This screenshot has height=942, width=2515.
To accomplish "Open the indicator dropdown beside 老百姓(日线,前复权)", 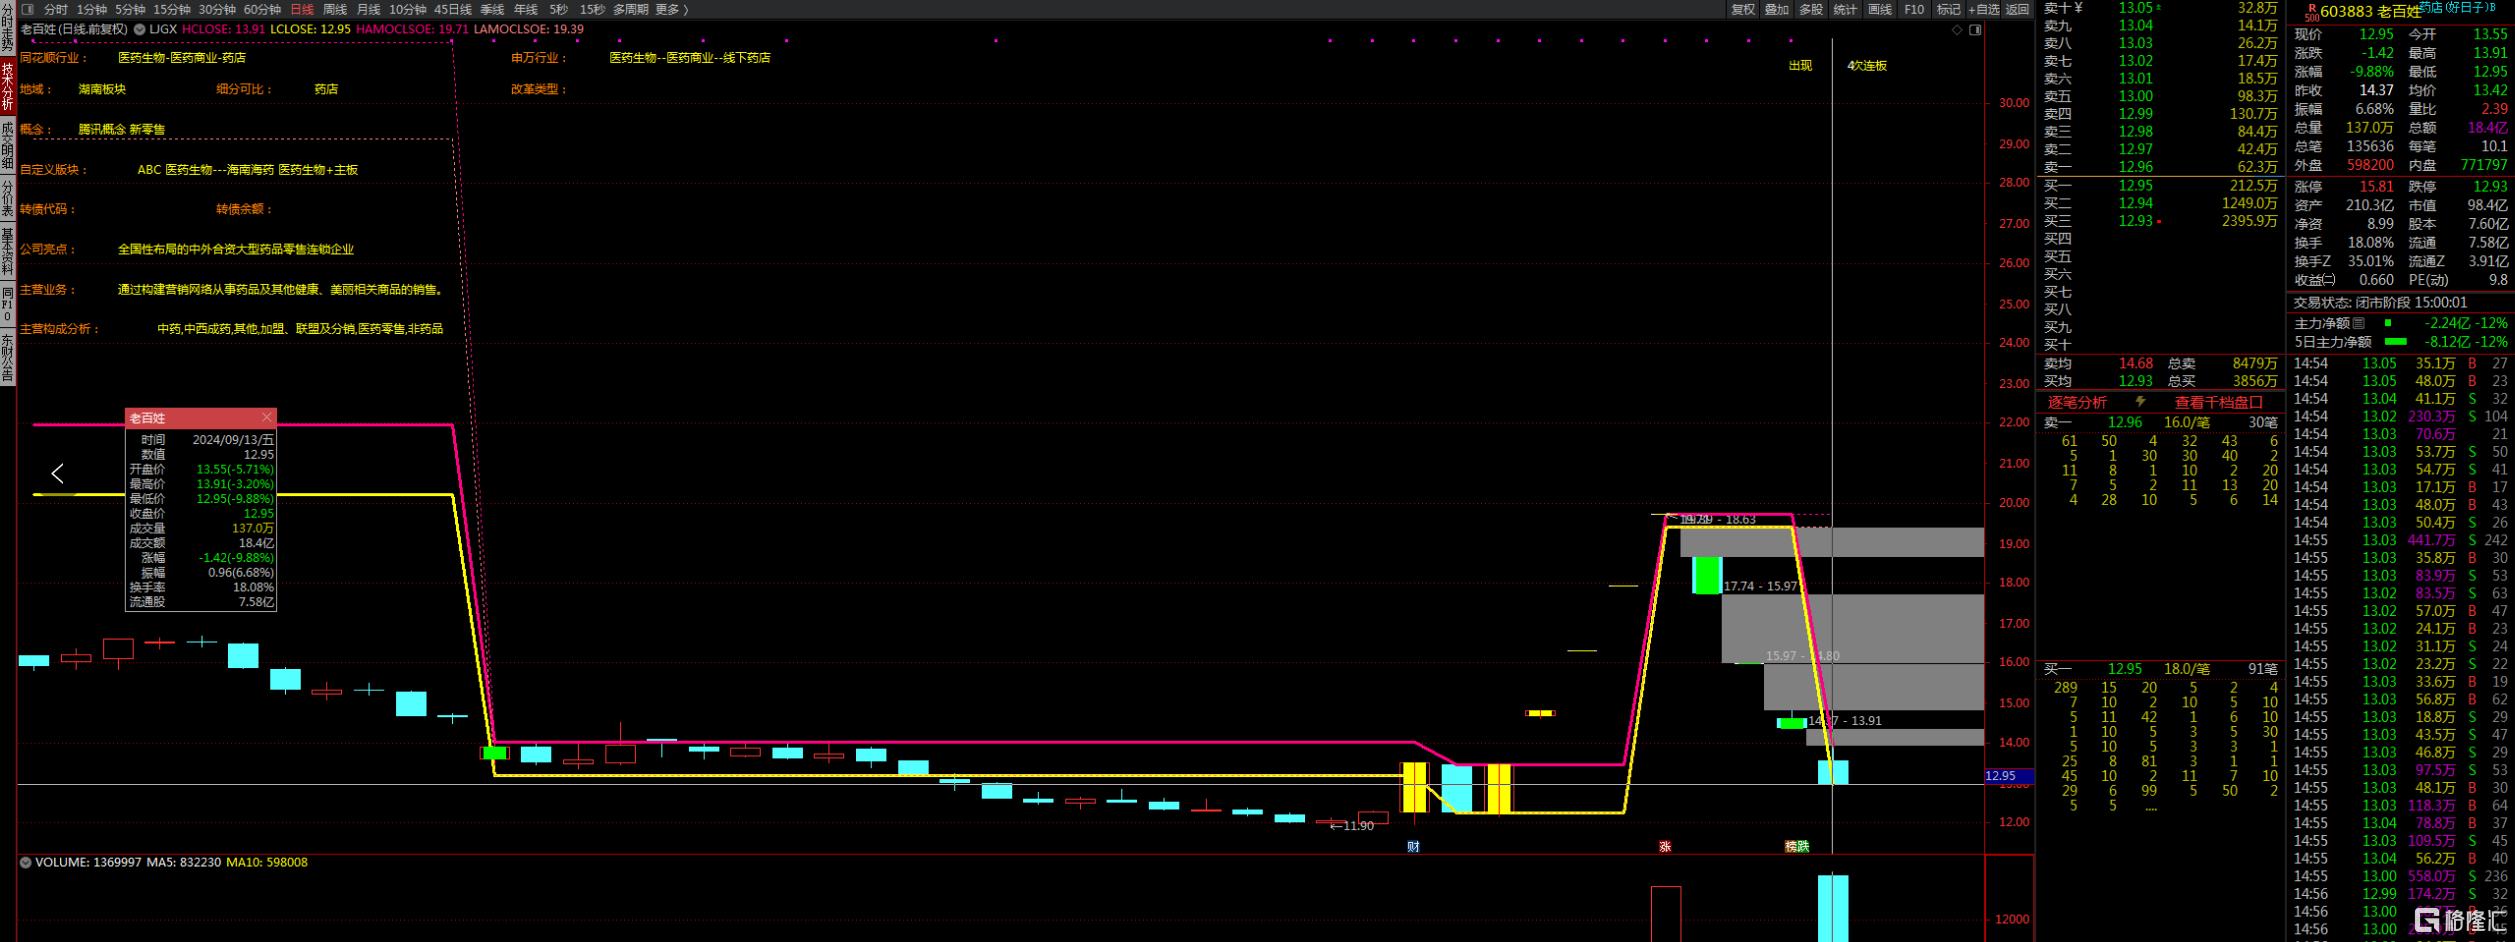I will 139,29.
